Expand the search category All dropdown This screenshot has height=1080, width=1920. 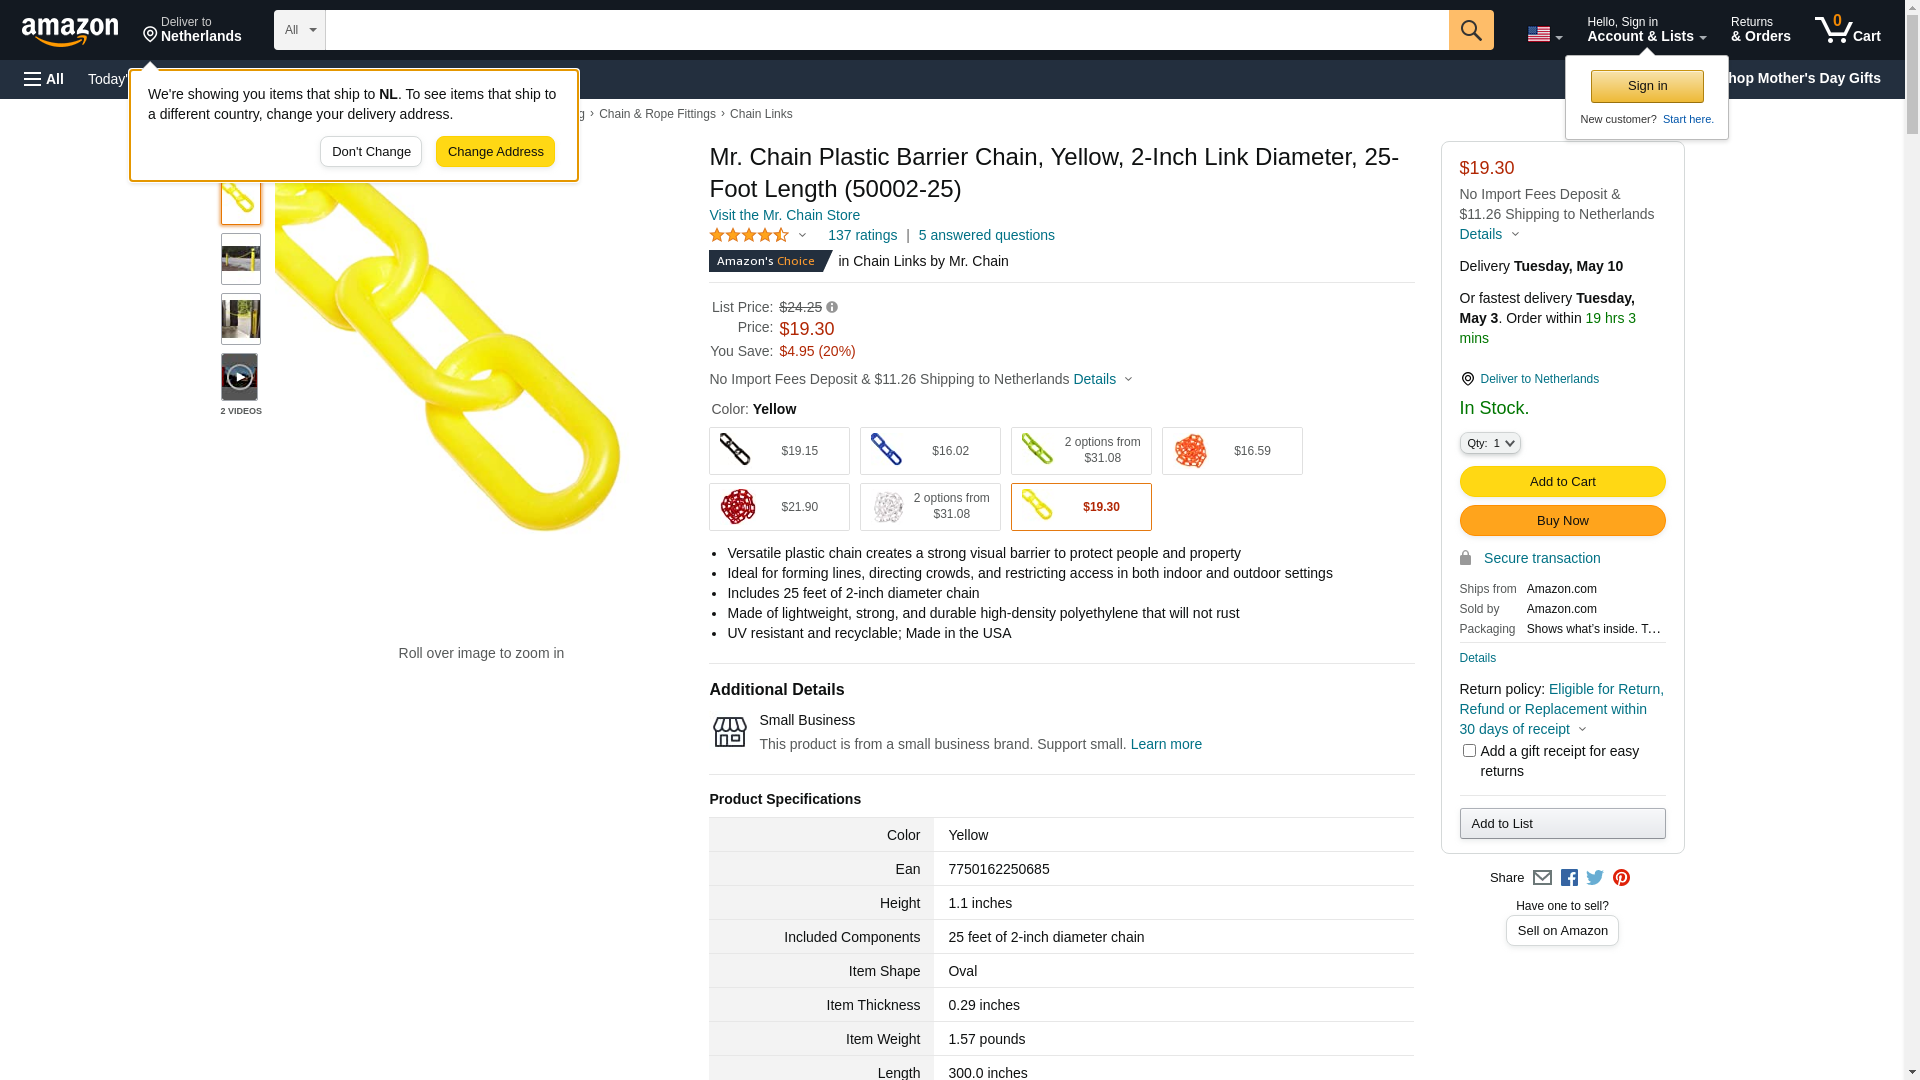point(299,30)
